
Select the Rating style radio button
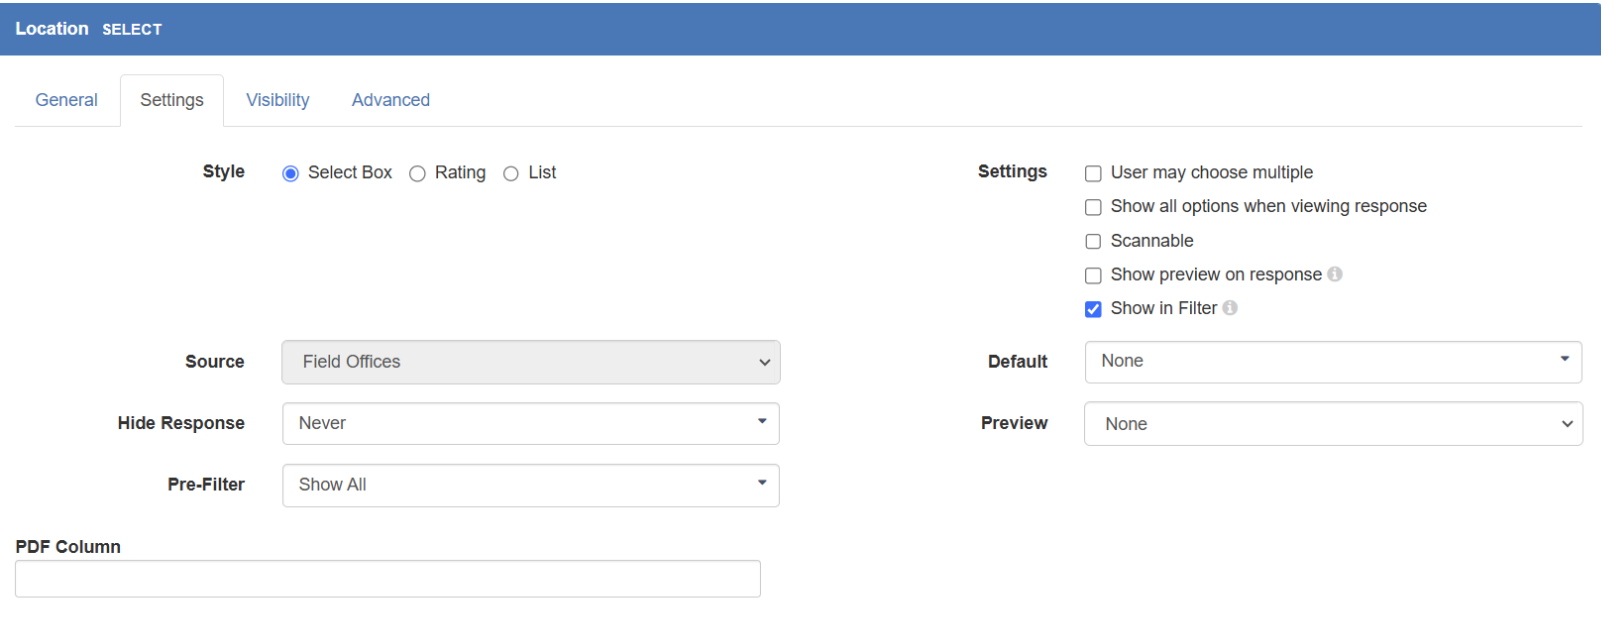pyautogui.click(x=418, y=174)
